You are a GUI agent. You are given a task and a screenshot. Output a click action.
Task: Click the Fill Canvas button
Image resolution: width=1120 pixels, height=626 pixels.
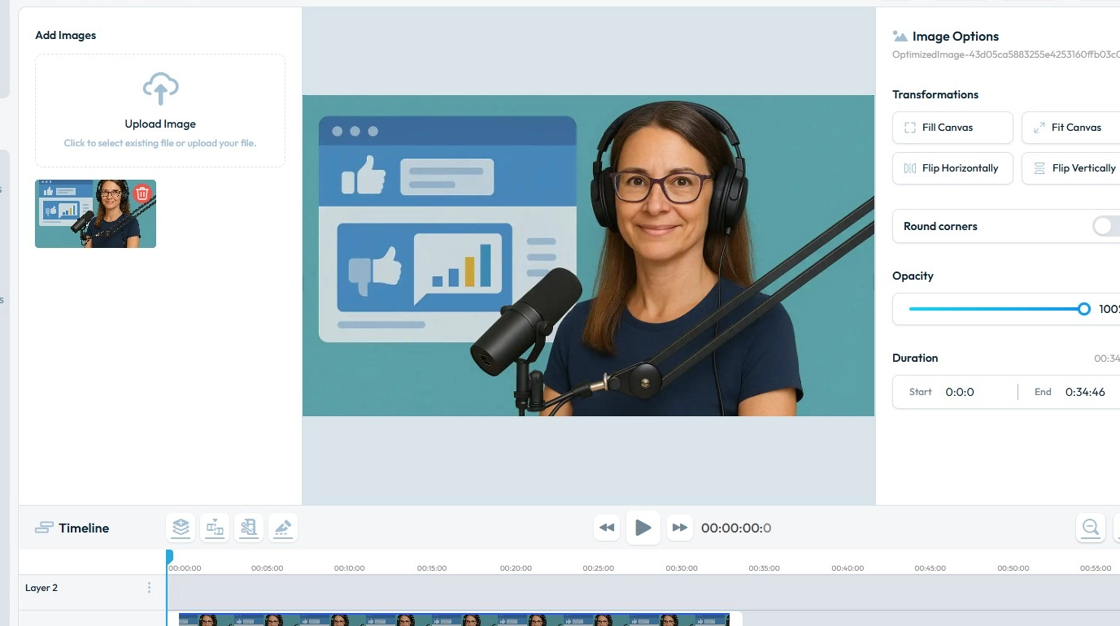tap(952, 127)
